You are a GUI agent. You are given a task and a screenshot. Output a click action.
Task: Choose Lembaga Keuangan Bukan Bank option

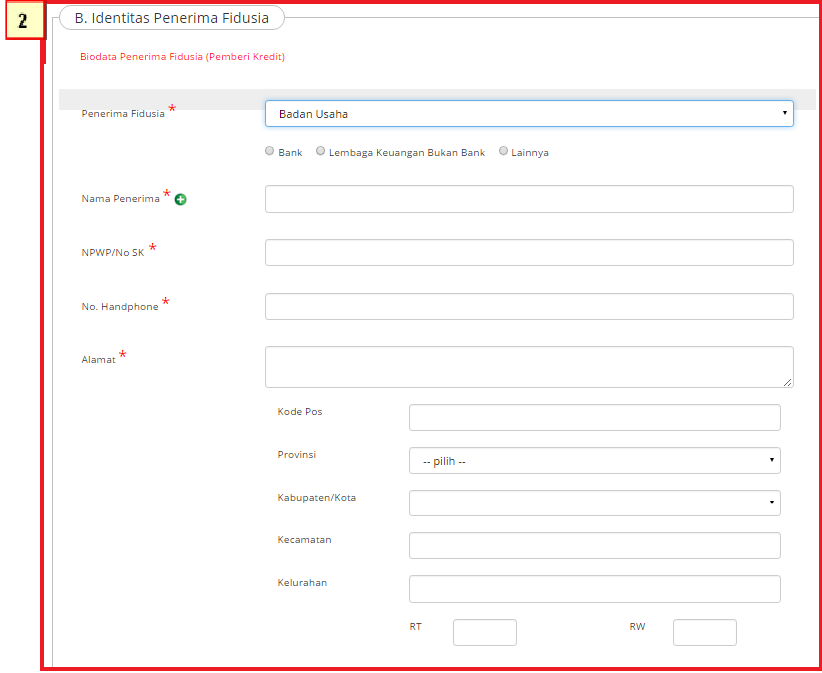coord(320,152)
